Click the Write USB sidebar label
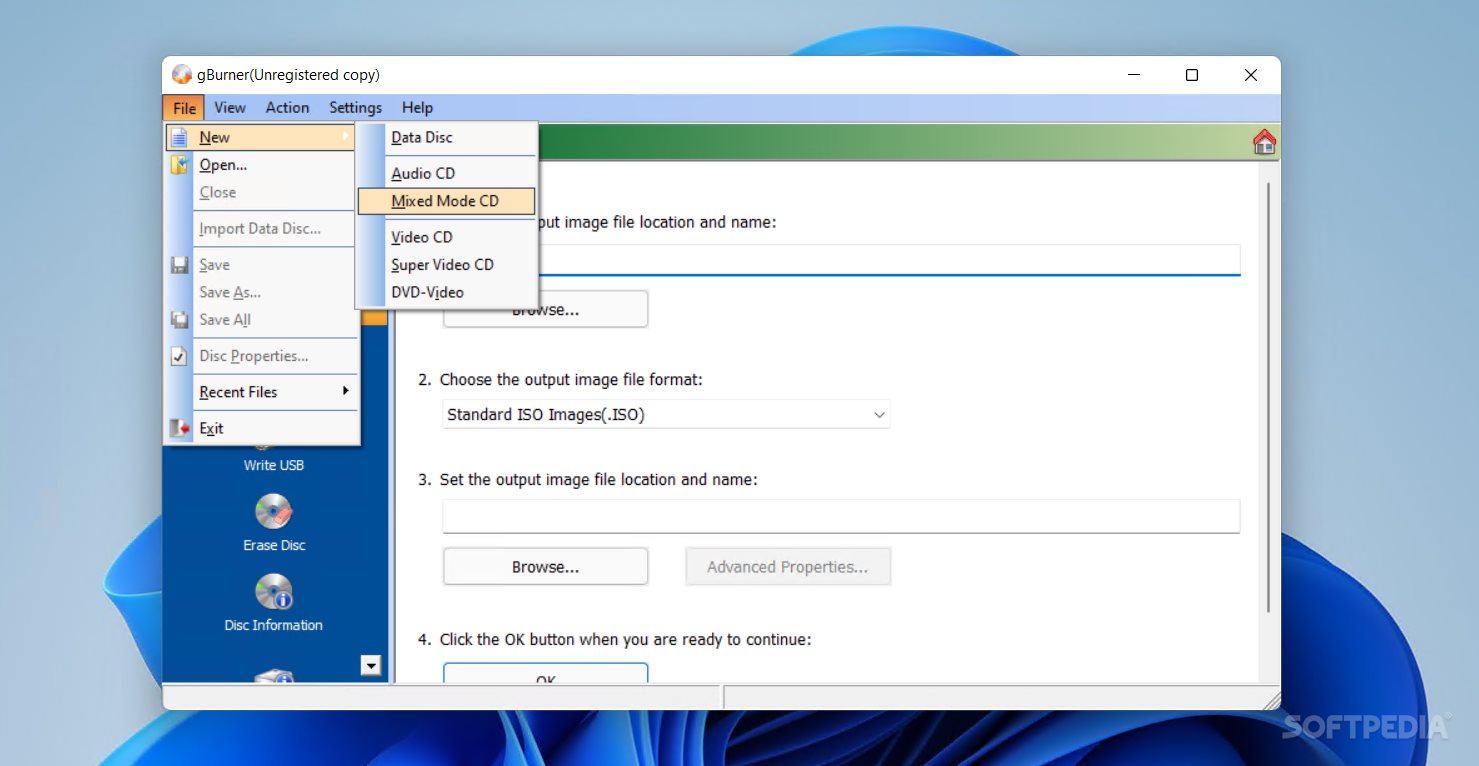Screen dimensions: 1479x766 [x=273, y=465]
